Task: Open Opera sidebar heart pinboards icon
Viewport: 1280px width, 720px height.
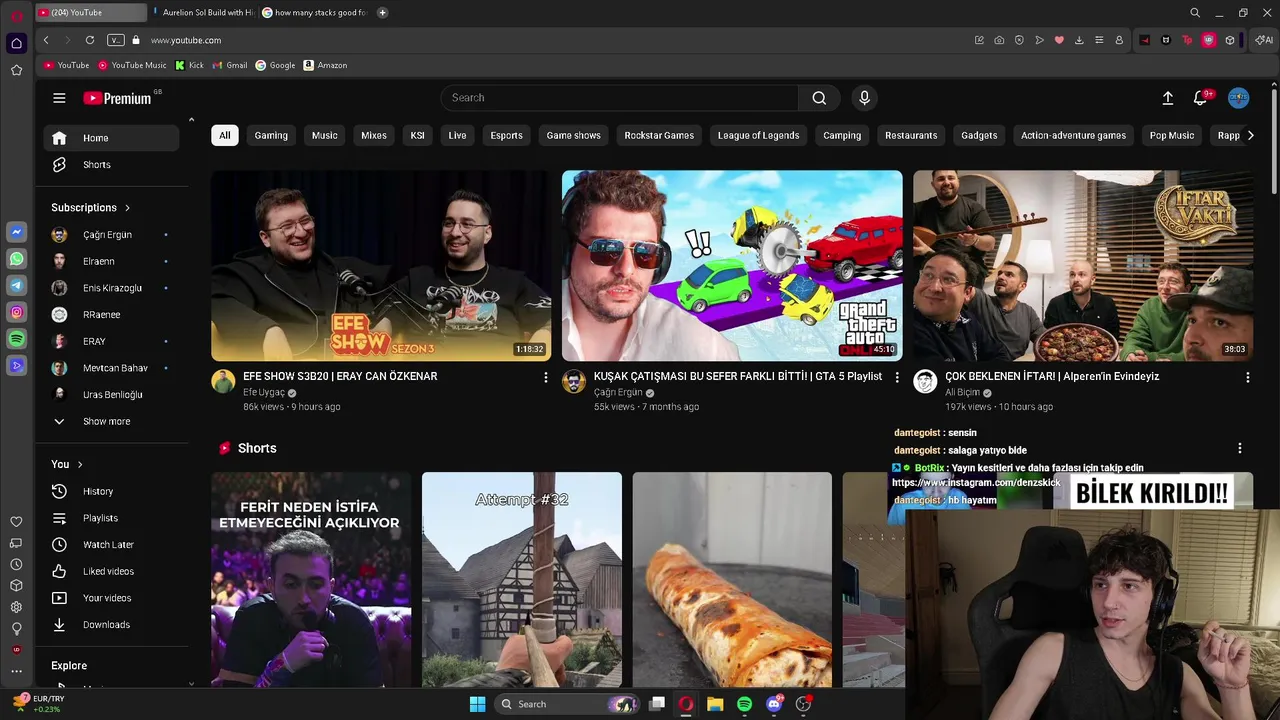Action: coord(16,522)
